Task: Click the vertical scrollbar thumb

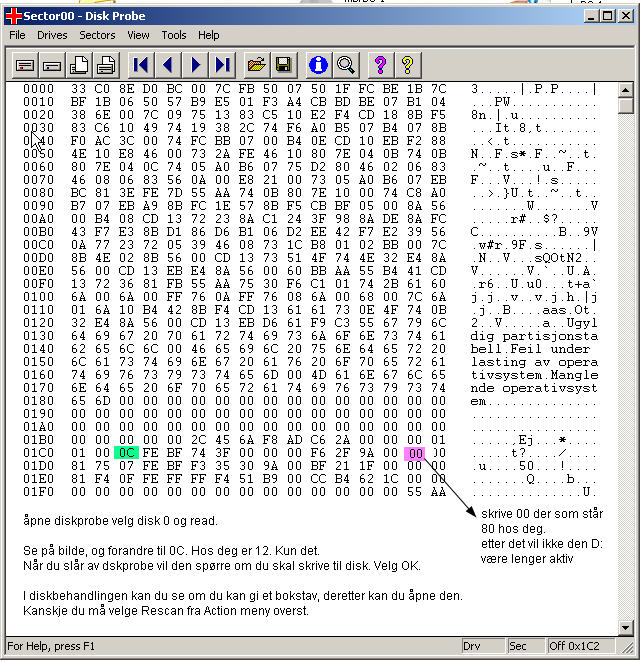Action: [625, 106]
